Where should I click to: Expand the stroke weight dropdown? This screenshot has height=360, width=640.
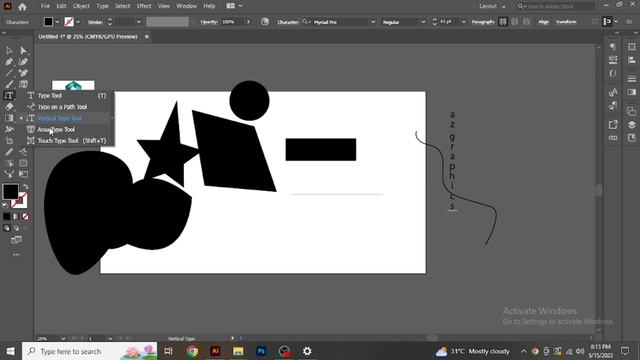tap(139, 22)
